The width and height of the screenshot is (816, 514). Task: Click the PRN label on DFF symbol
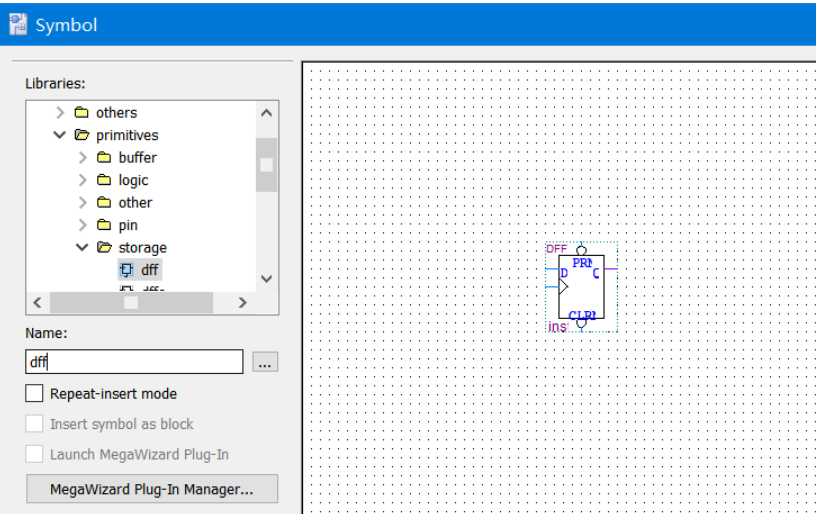(582, 263)
